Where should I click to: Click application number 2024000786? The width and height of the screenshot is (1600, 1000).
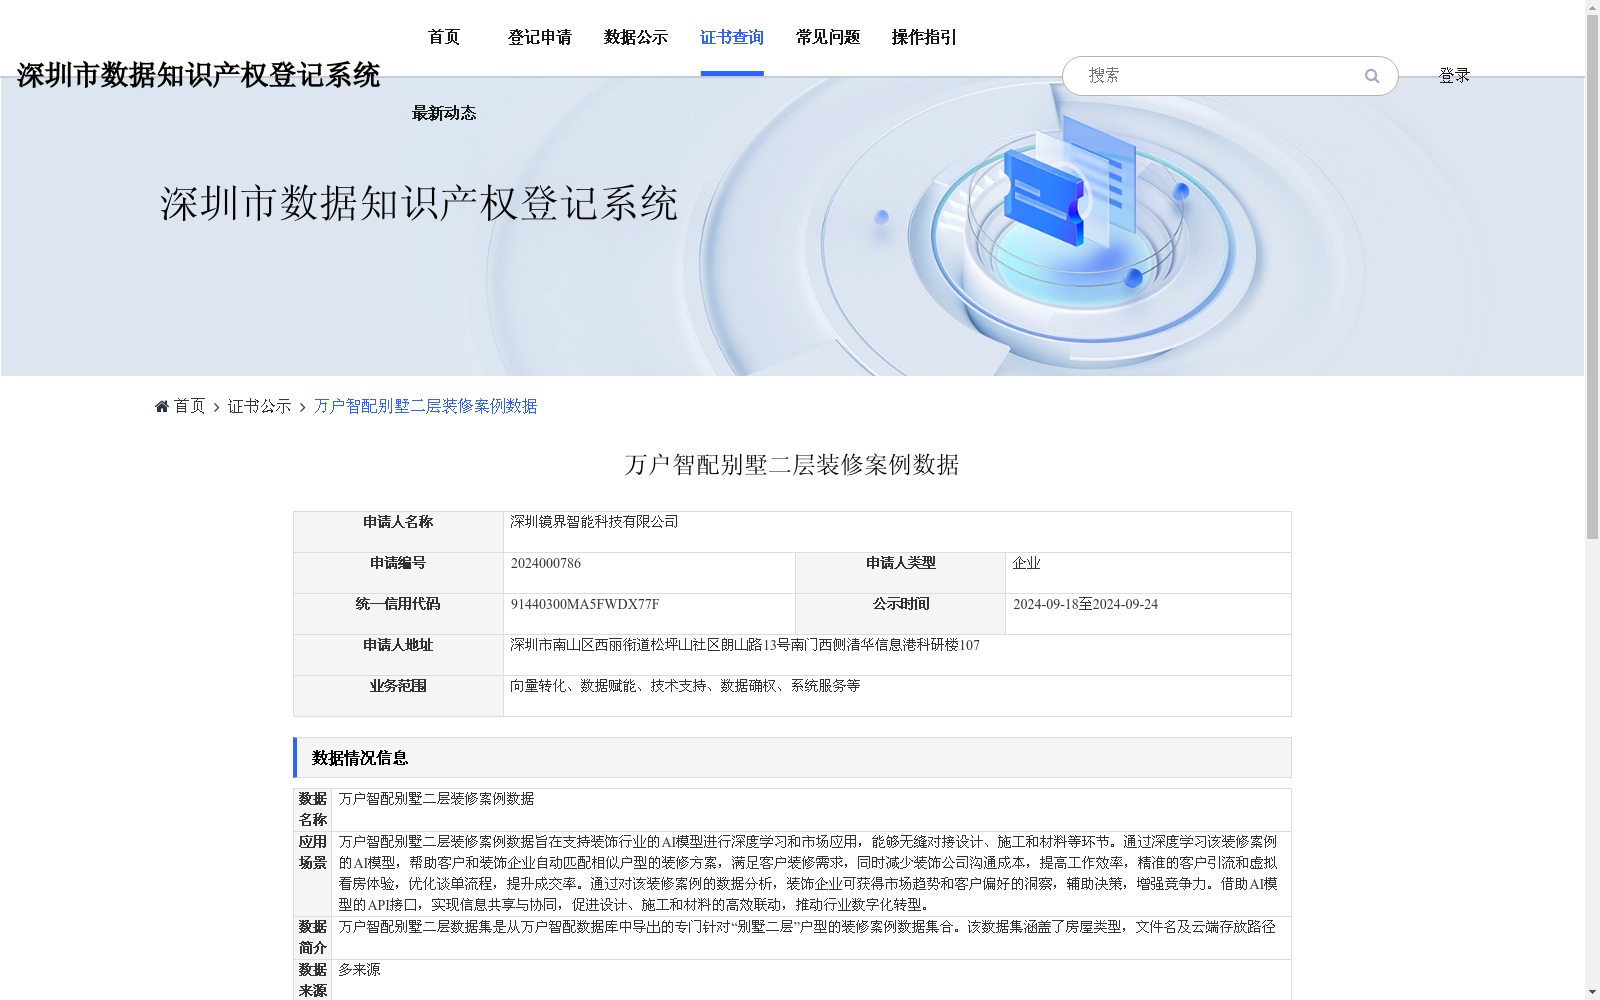(x=546, y=563)
